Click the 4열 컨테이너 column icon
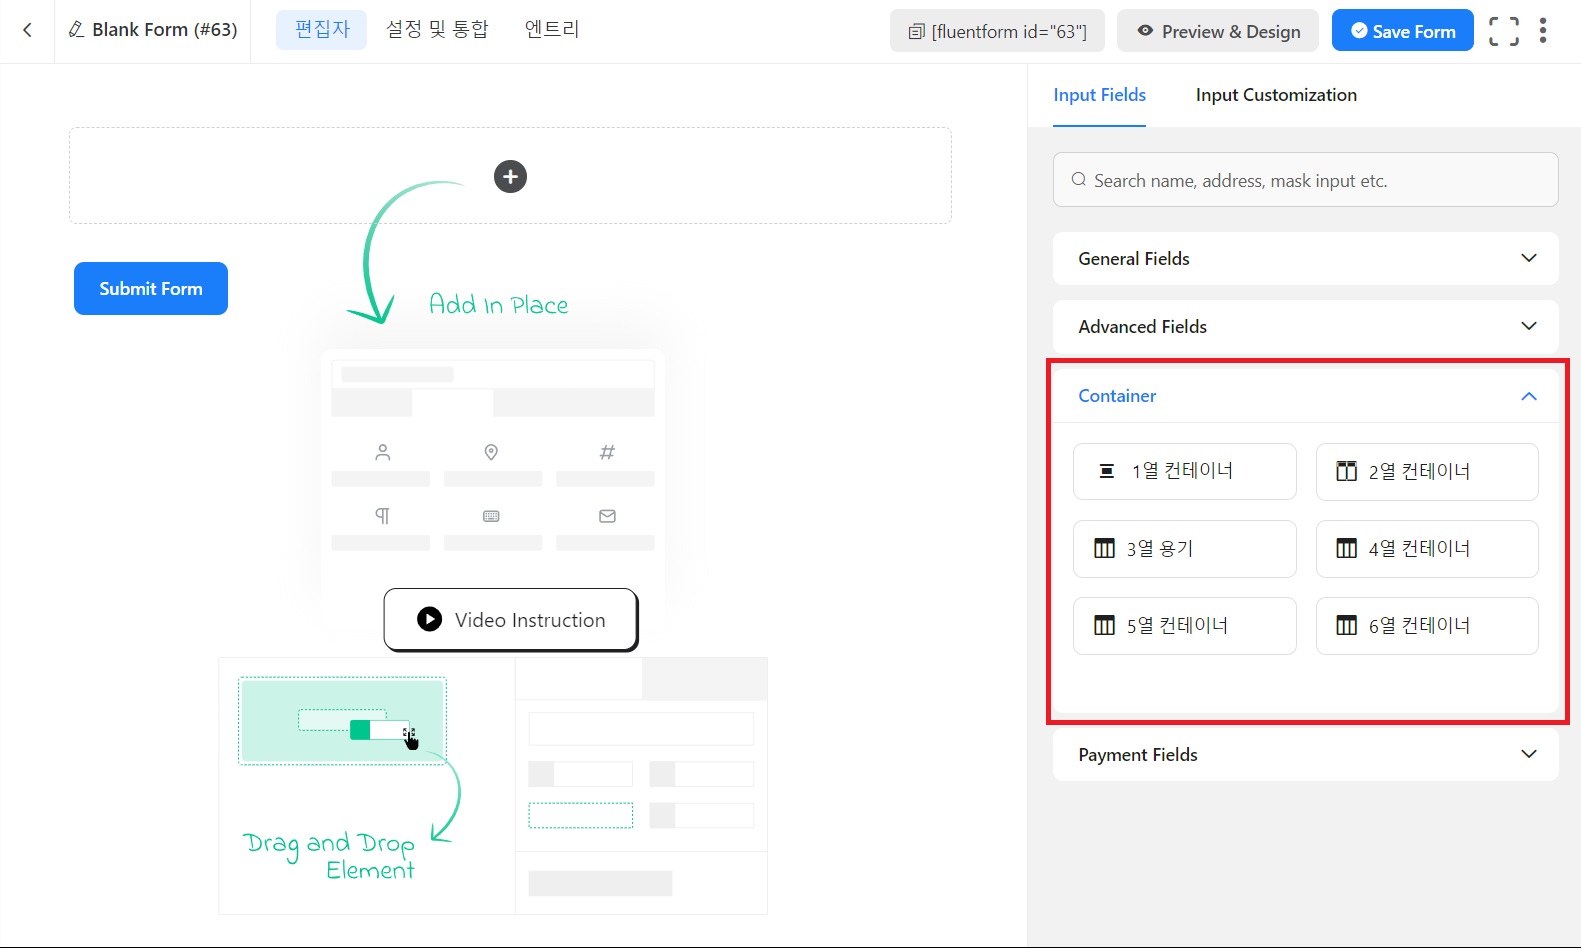The image size is (1581, 948). coord(1346,548)
